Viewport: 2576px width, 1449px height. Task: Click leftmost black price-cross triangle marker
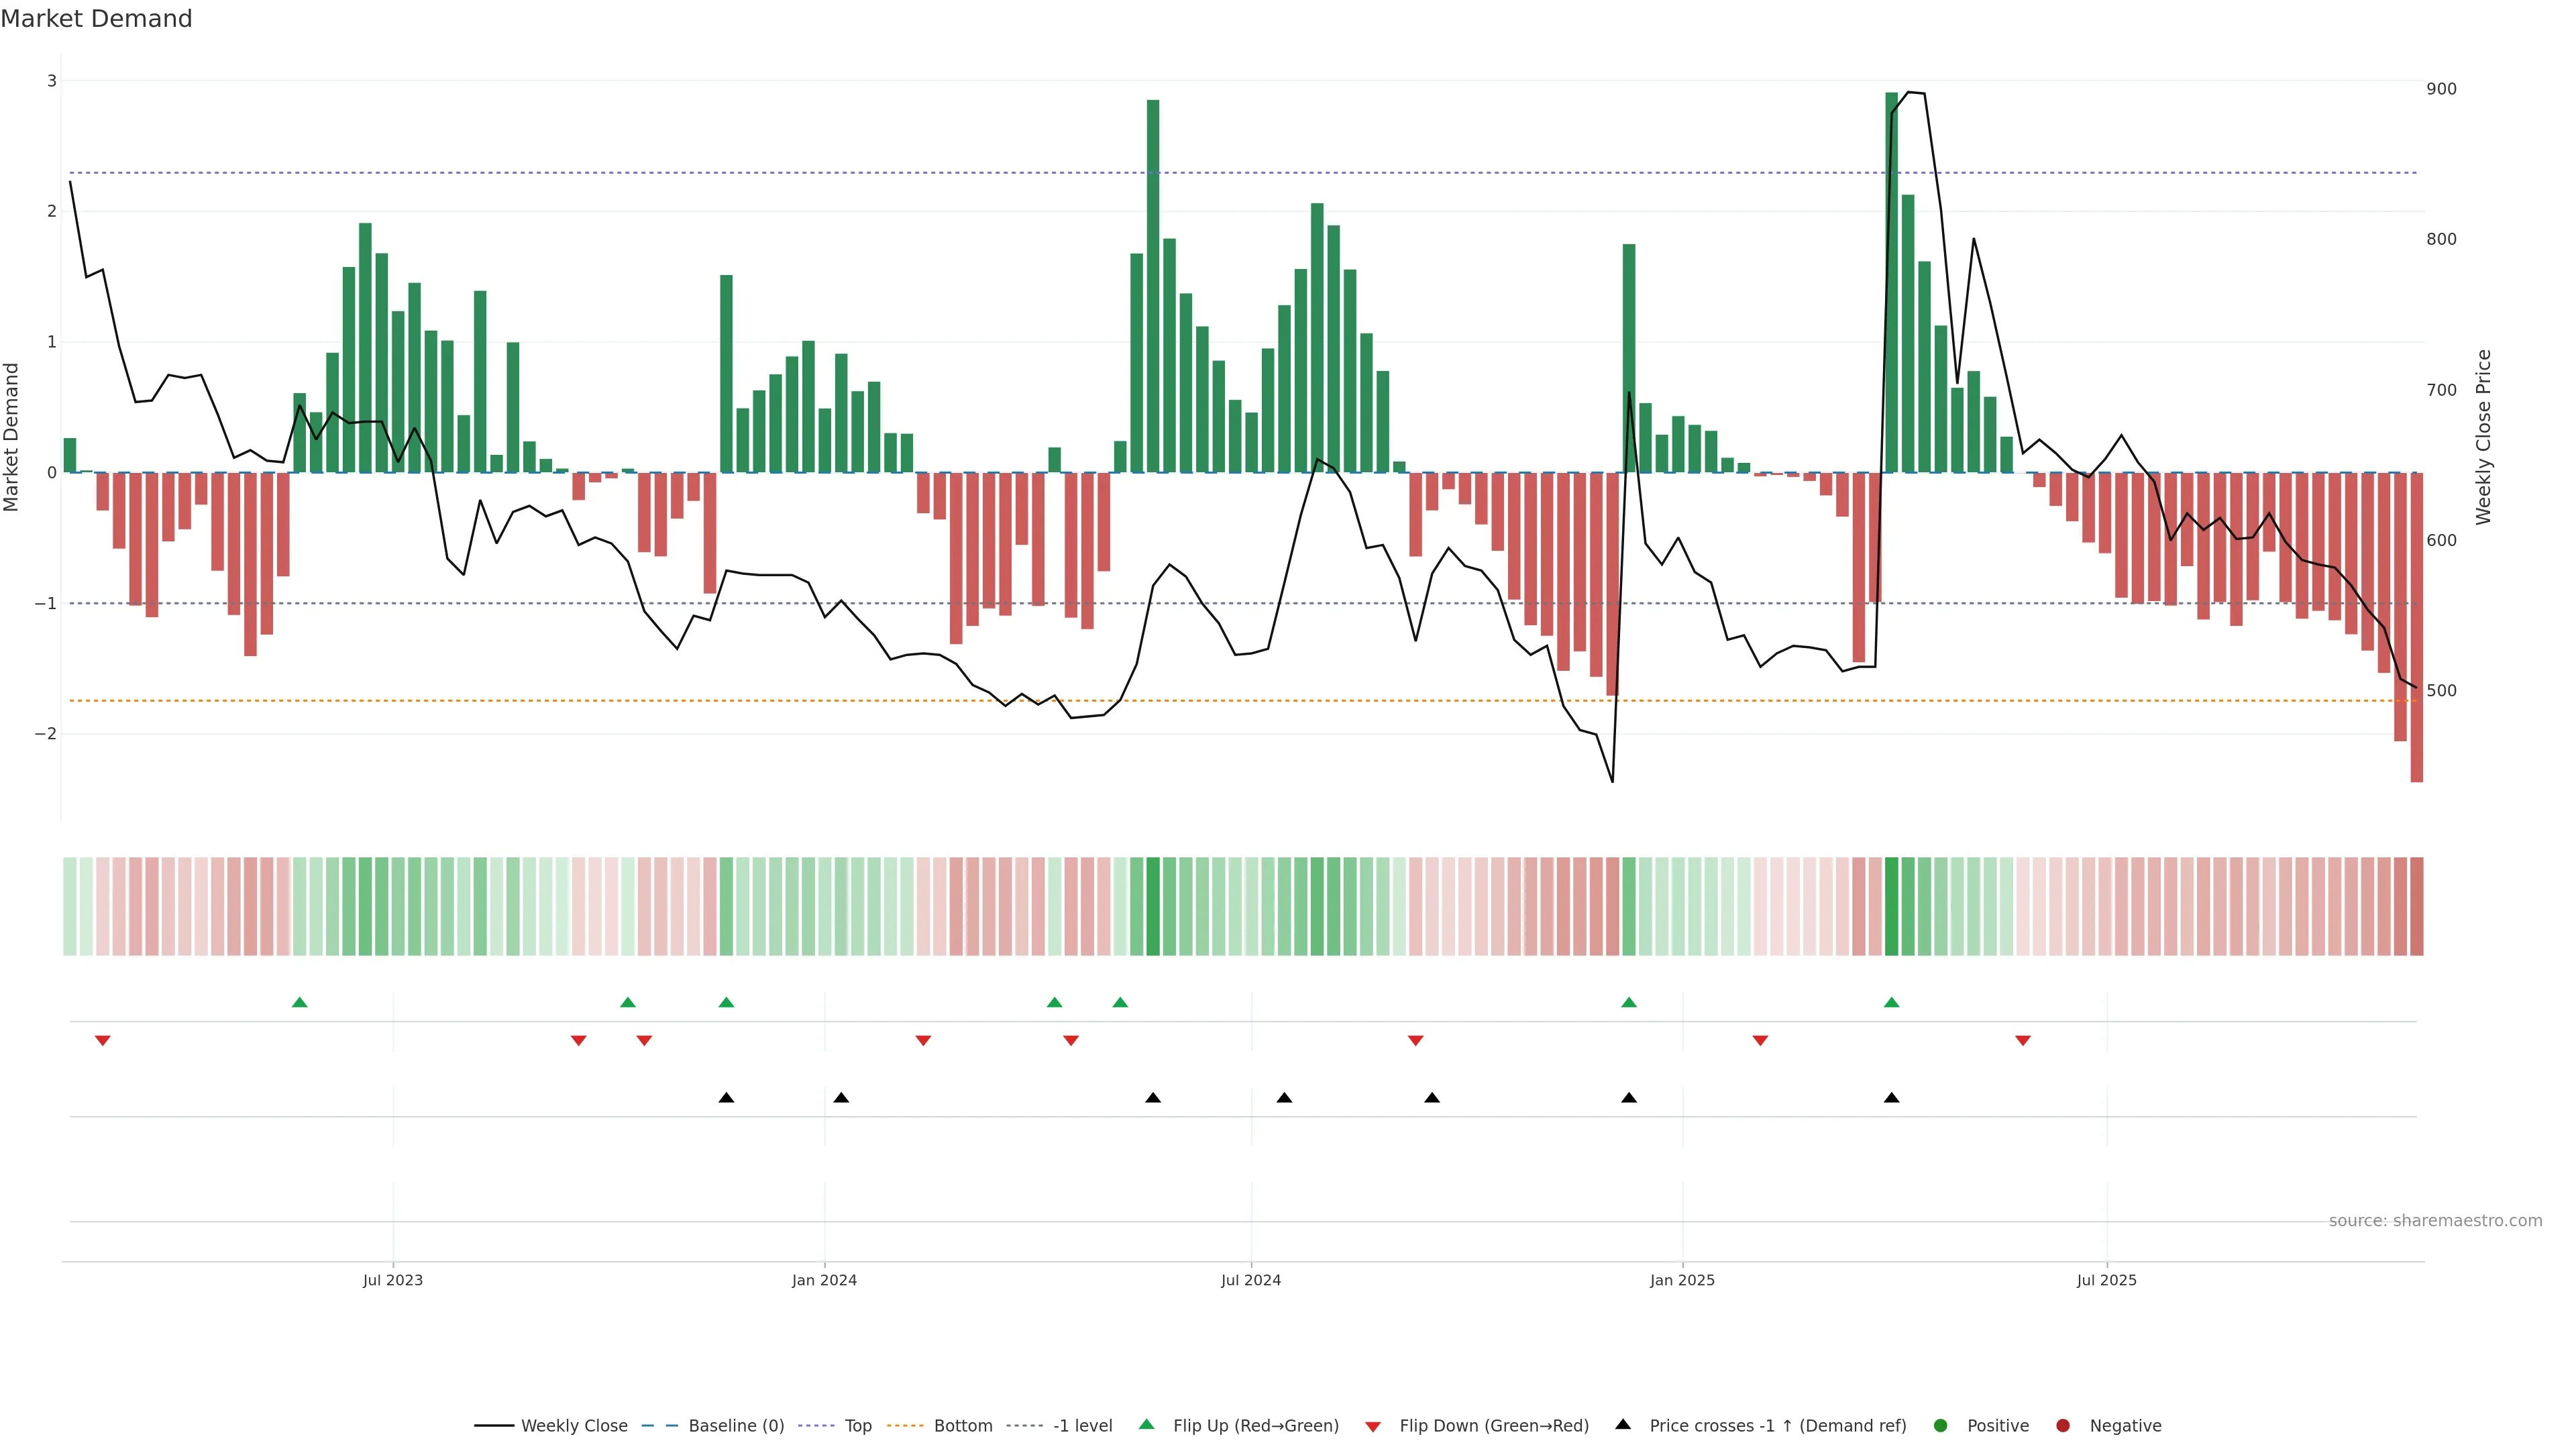tap(727, 1098)
